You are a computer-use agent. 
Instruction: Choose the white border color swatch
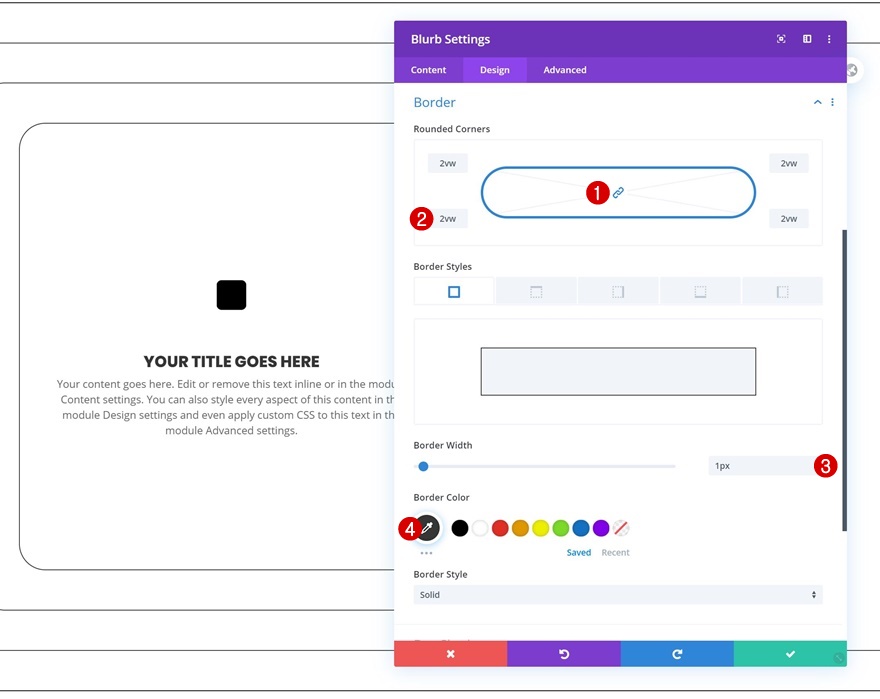[480, 528]
